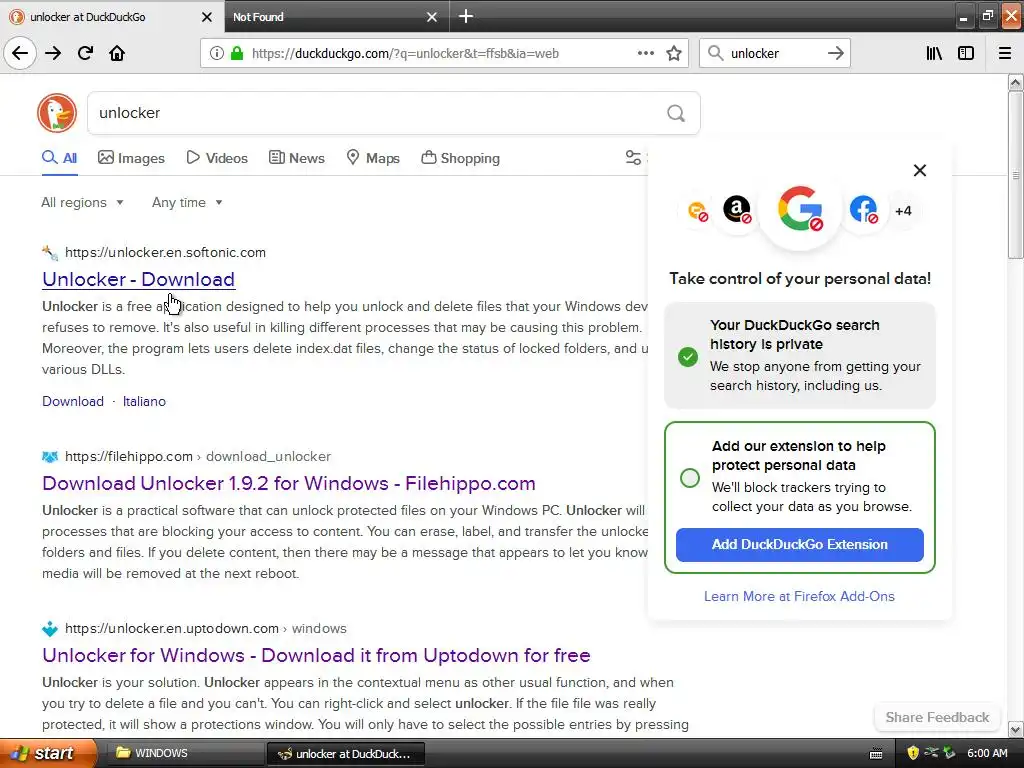The image size is (1024, 768).
Task: Select unlocker at DuckDuck taskbar button
Action: pos(345,754)
